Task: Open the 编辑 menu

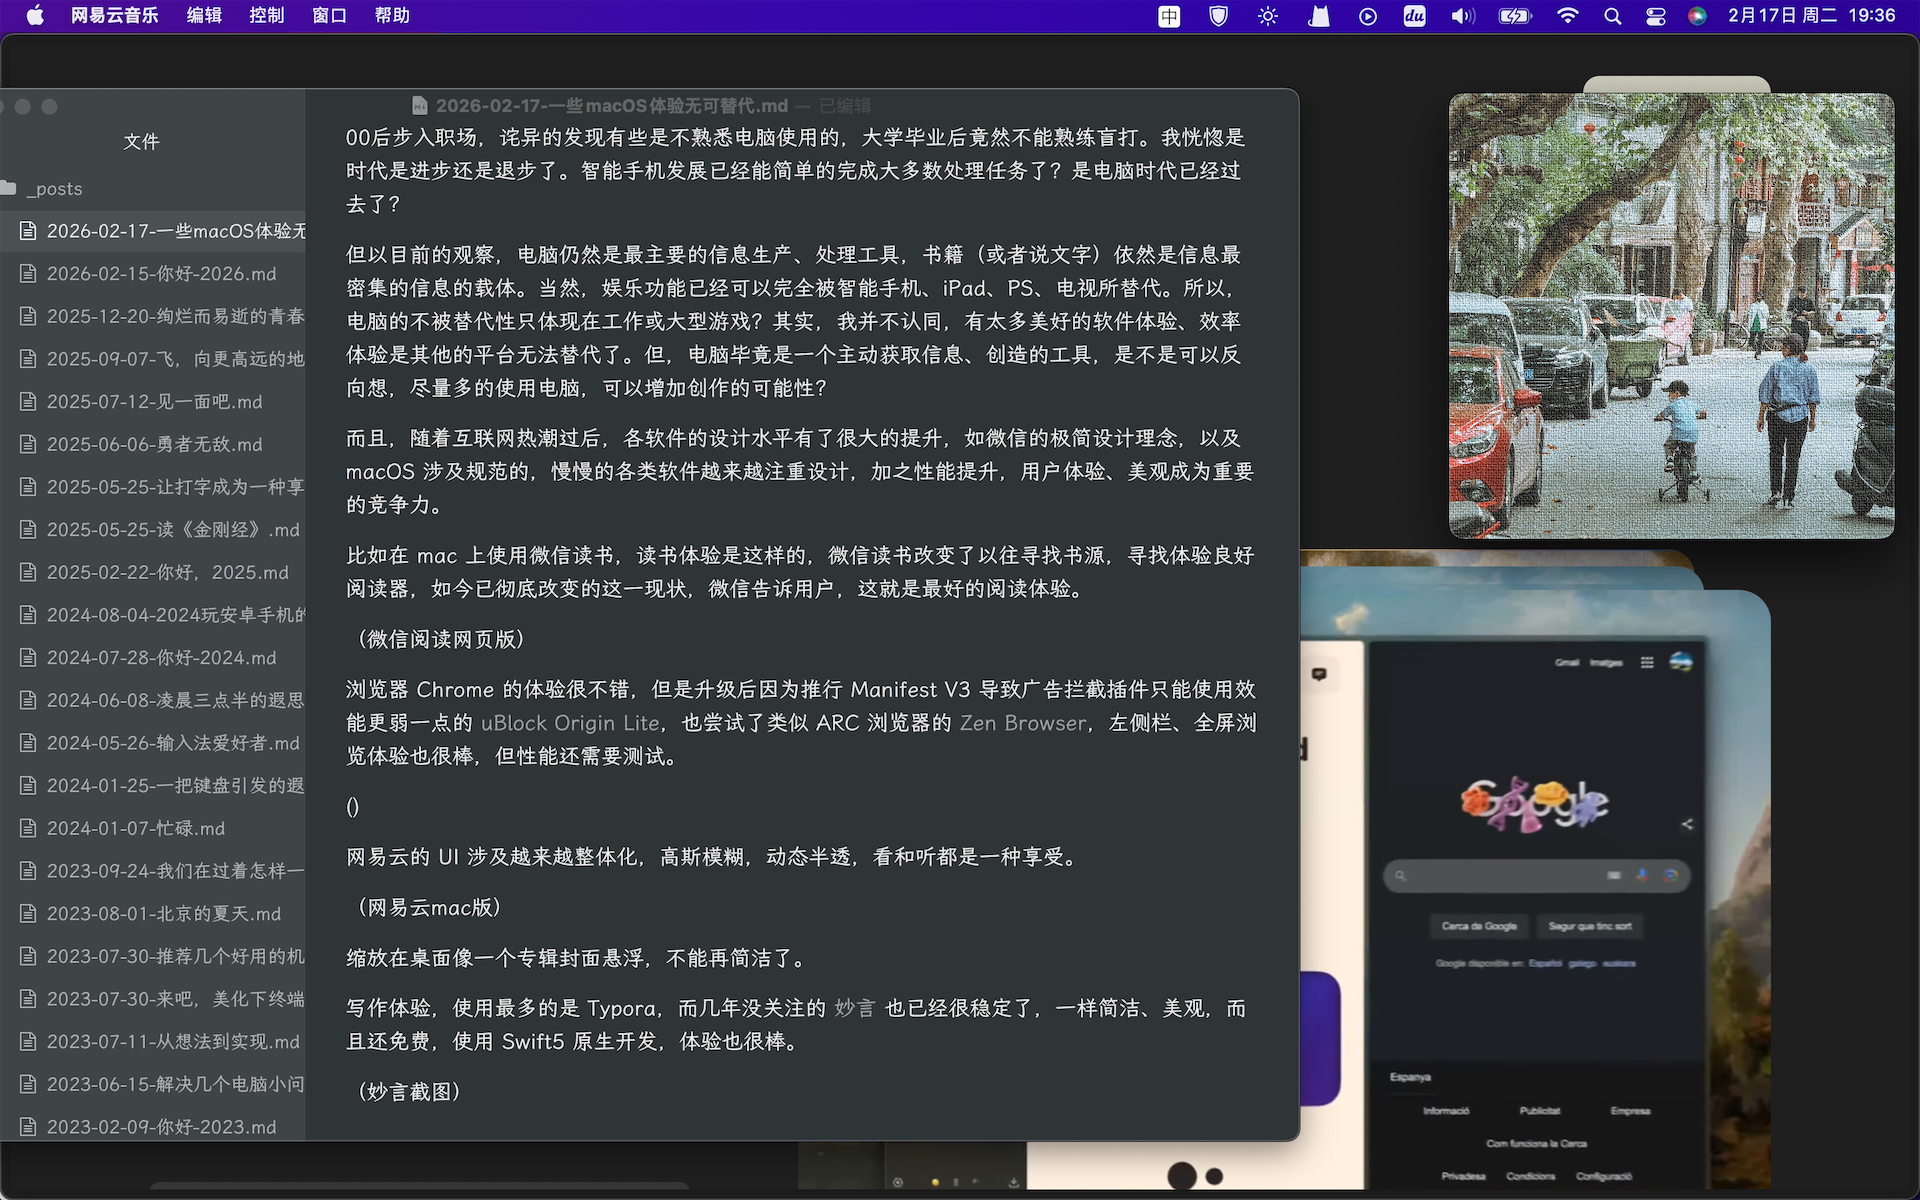Action: pyautogui.click(x=204, y=16)
